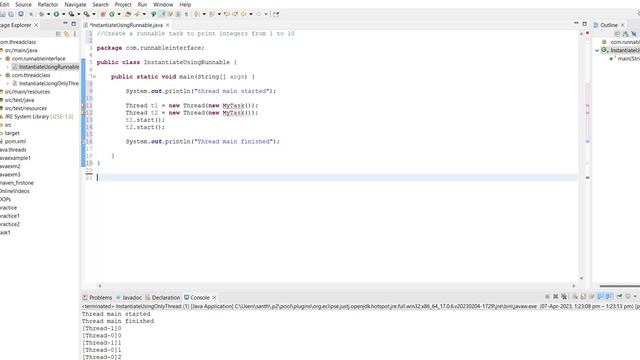Image resolution: width=640 pixels, height=360 pixels.
Task: Click the Outline panel horizontal scrollbar
Action: [620, 286]
